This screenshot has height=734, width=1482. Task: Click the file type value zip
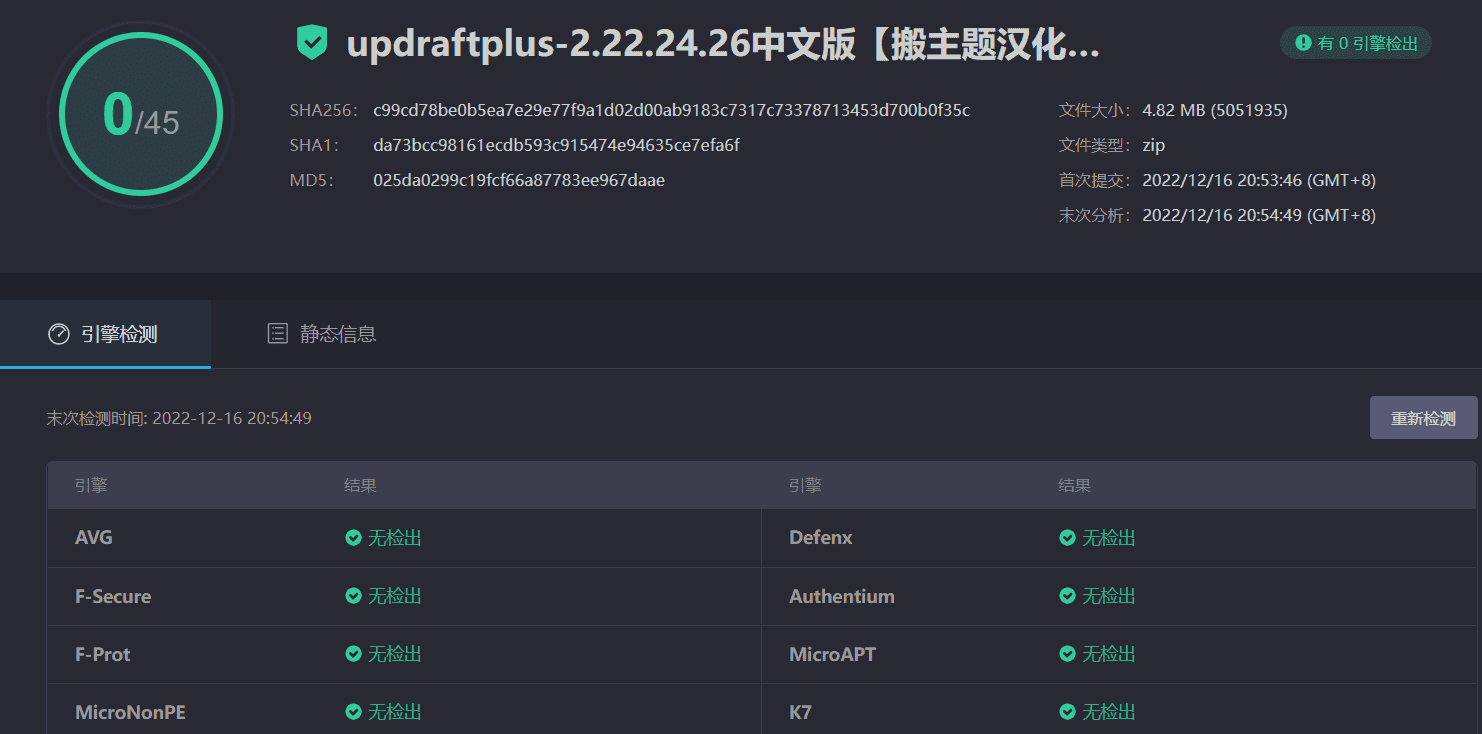(1154, 145)
